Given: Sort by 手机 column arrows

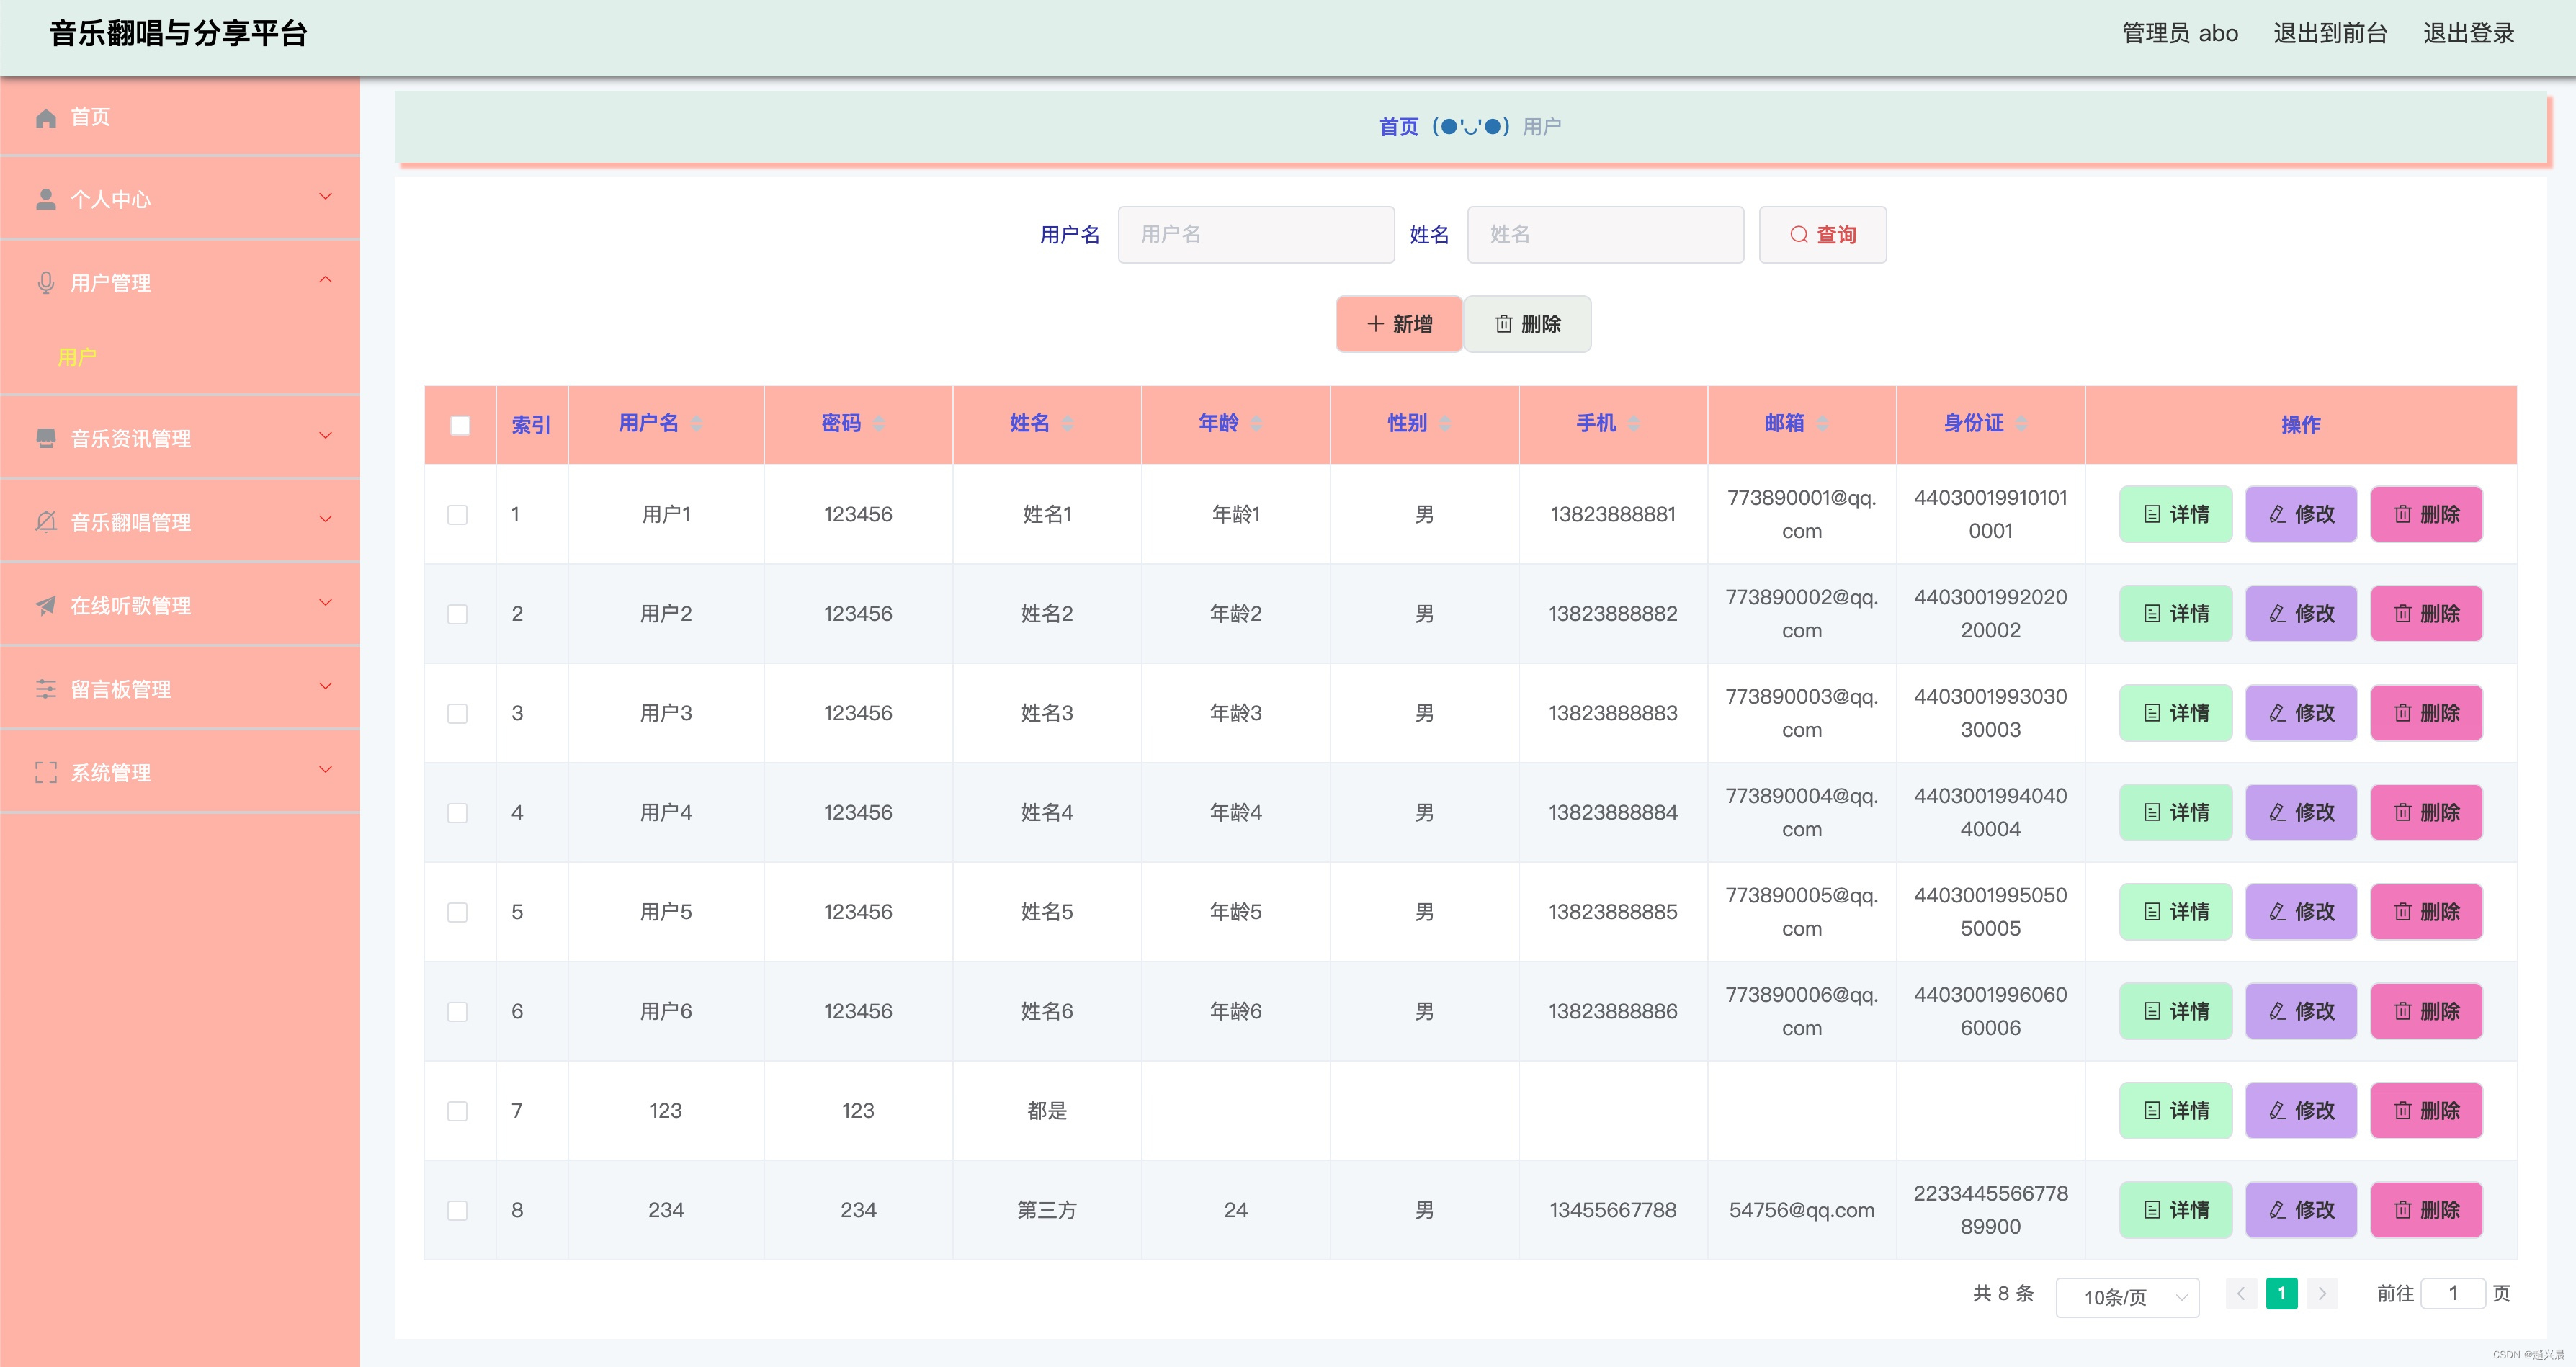Looking at the screenshot, I should (1634, 424).
